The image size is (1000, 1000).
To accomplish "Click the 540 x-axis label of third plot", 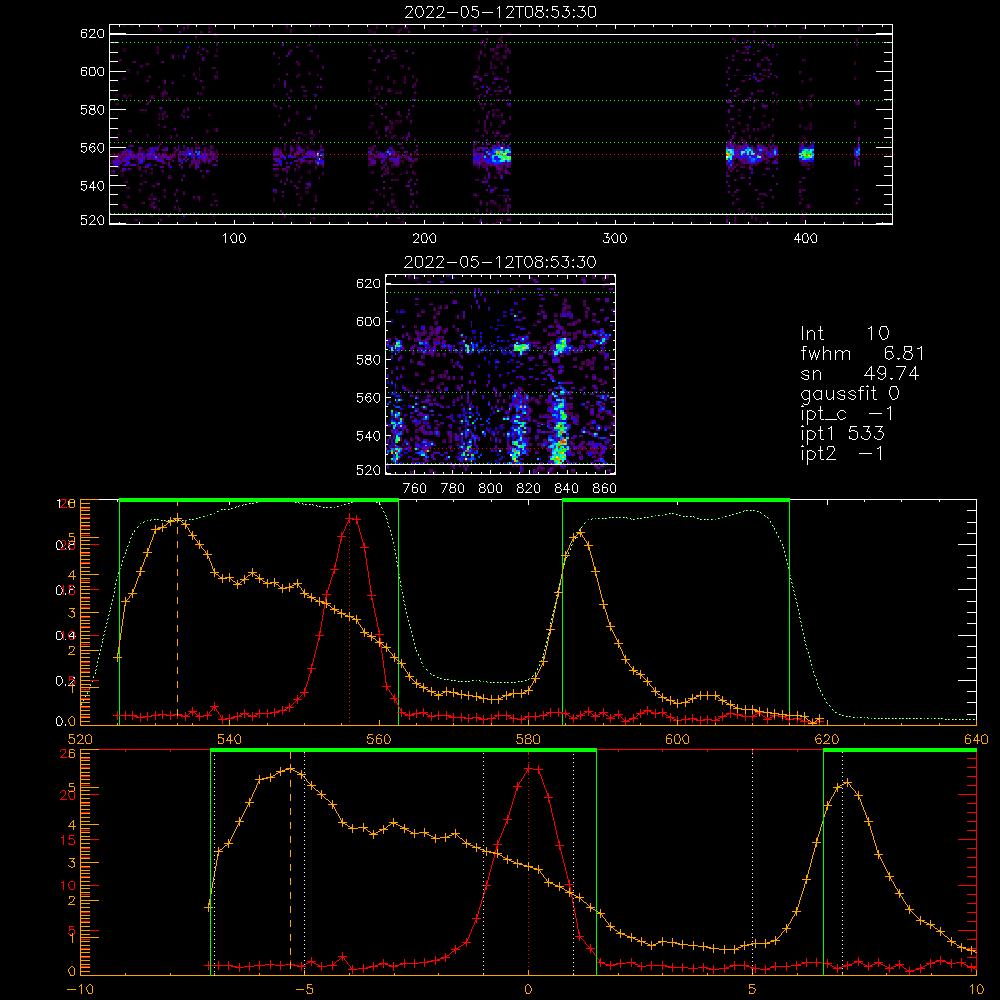I will [x=230, y=739].
